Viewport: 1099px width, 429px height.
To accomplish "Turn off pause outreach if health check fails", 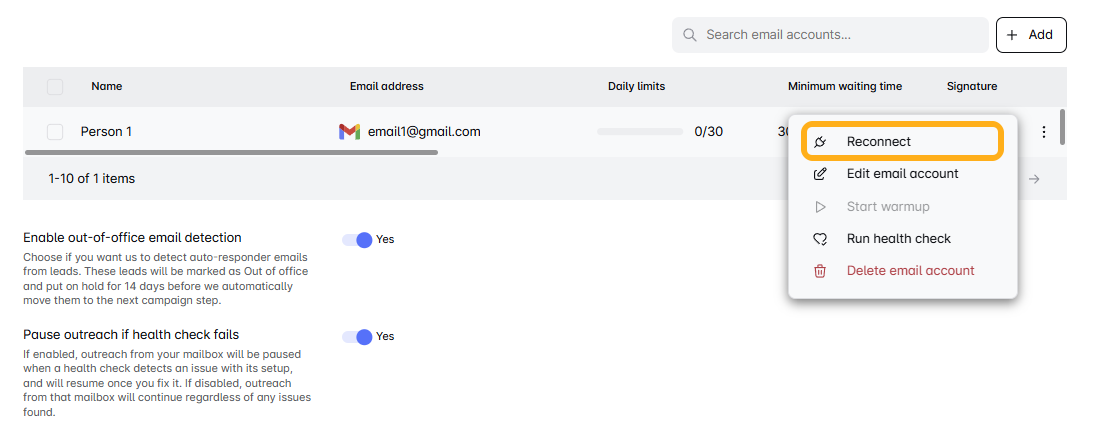I will (357, 337).
